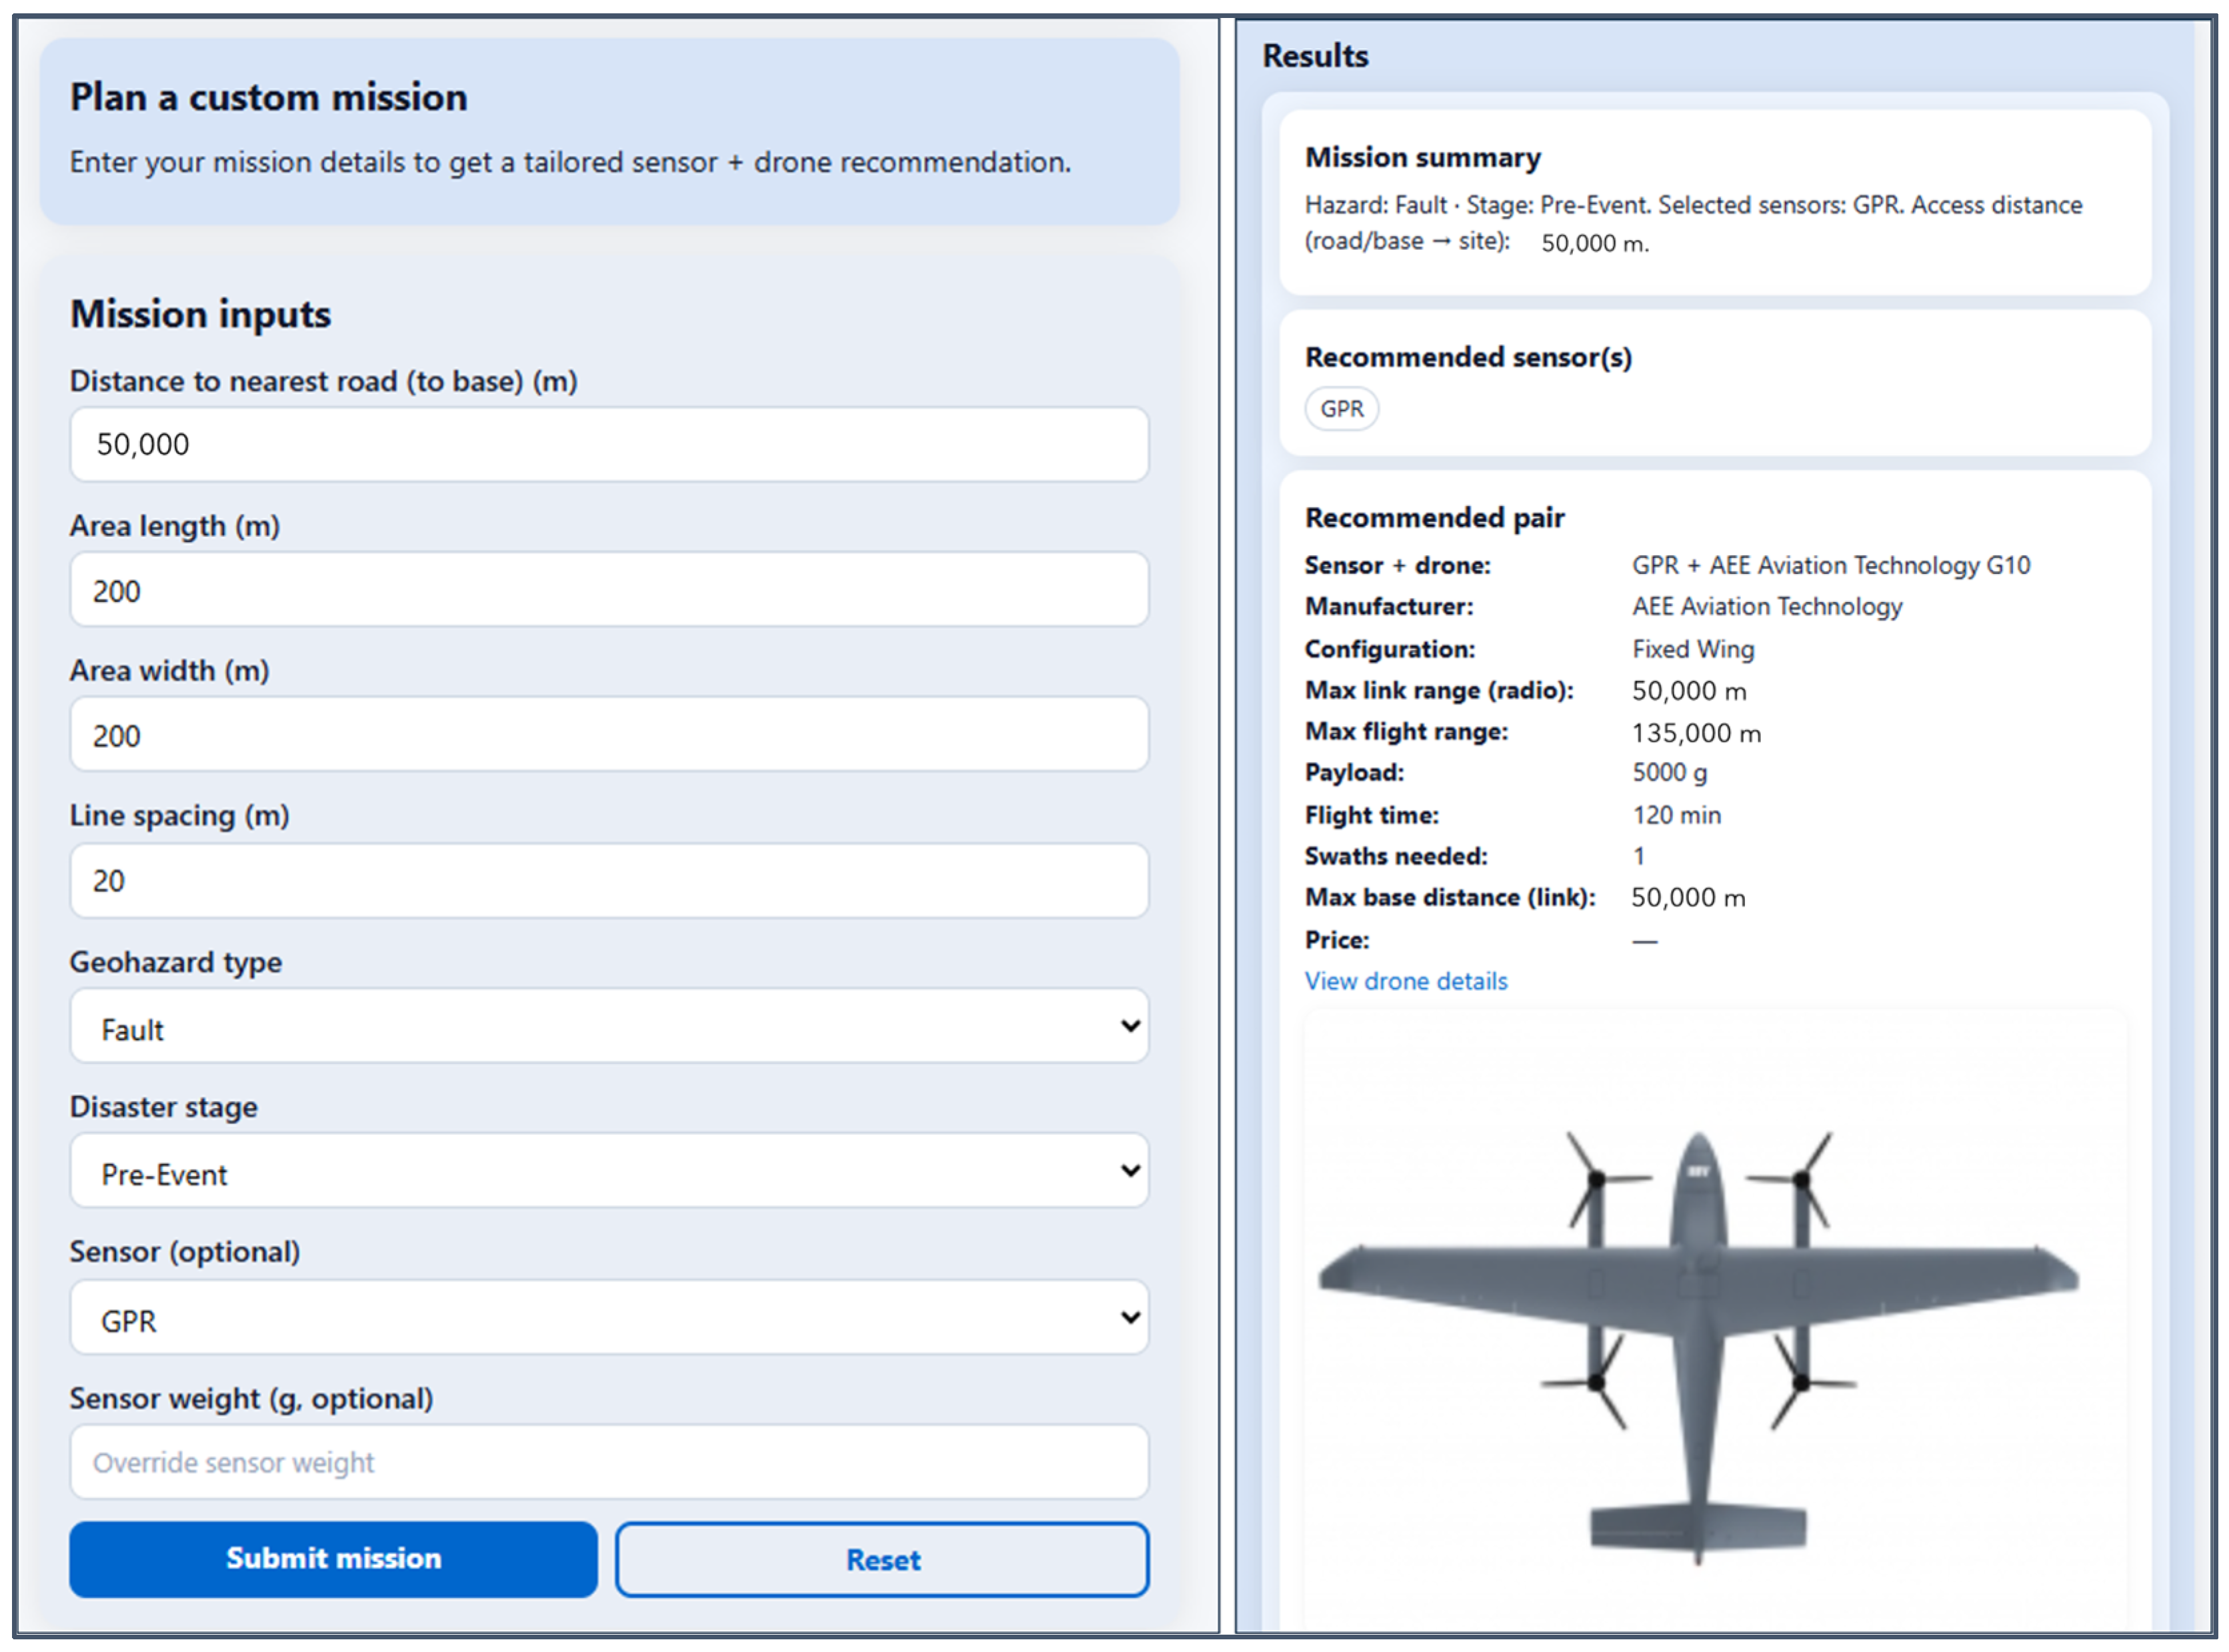Open the Disaster stage dropdown
This screenshot has height=1652, width=2229.
click(x=608, y=1172)
